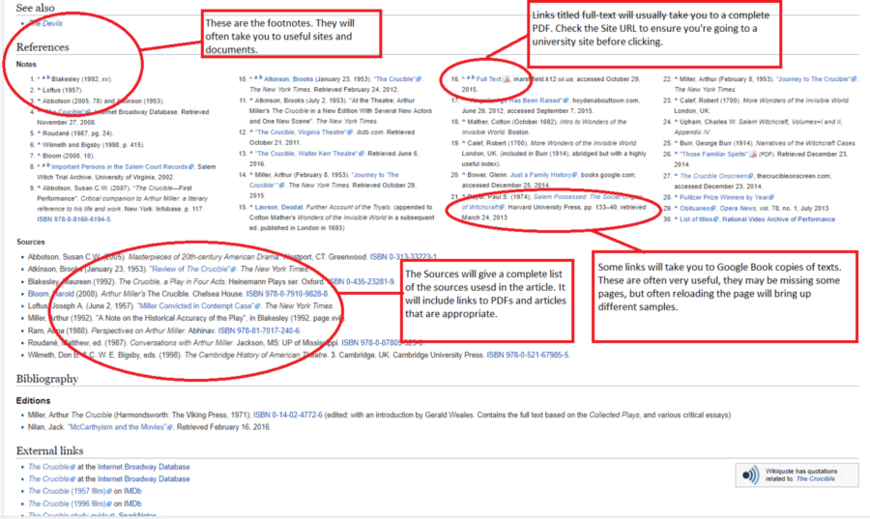Follow ISBN 978-81-7017-240-6 link
The width and height of the screenshot is (870, 519).
click(x=259, y=330)
